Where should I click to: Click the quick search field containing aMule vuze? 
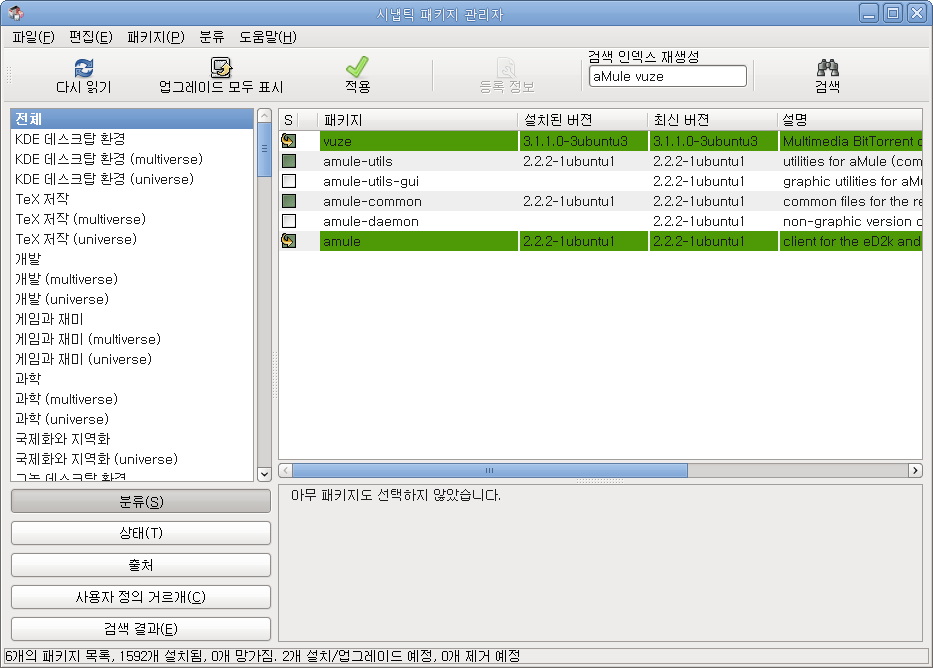(x=668, y=76)
